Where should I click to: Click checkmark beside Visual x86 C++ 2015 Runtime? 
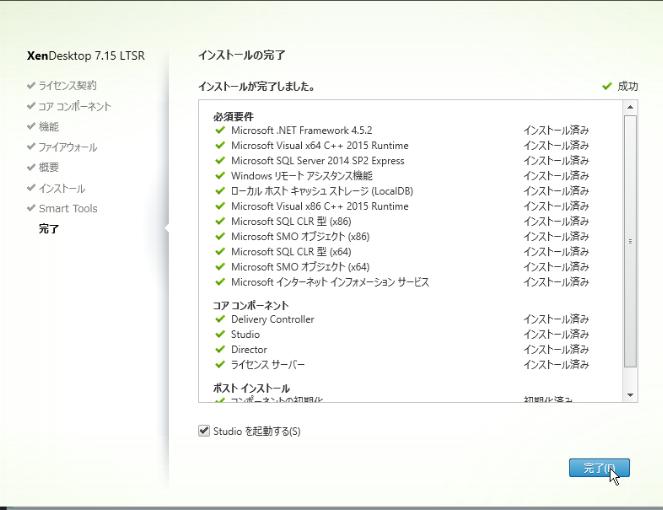(220, 206)
